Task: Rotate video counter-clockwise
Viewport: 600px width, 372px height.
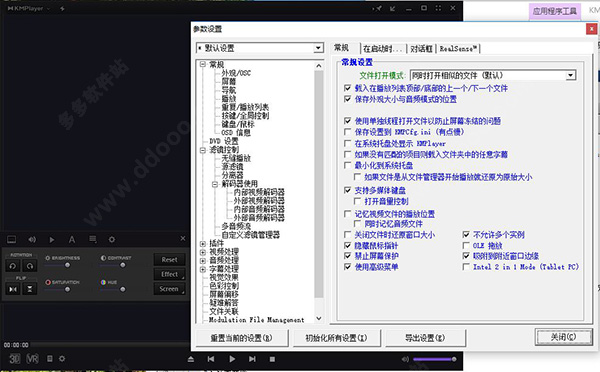Action: (13, 265)
